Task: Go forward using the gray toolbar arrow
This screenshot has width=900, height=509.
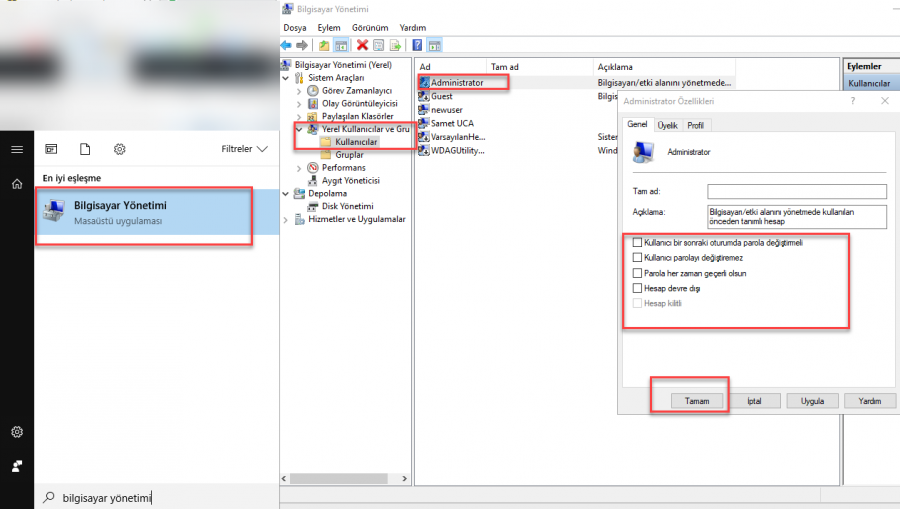Action: click(x=302, y=45)
